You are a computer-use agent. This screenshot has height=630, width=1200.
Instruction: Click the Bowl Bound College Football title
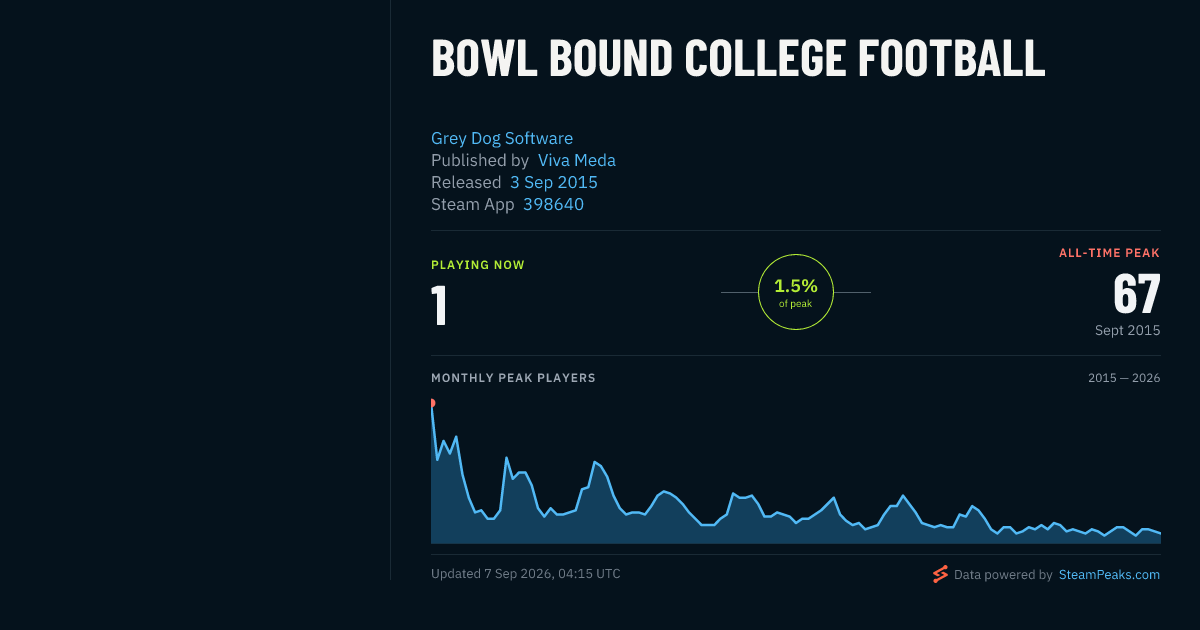coord(738,58)
